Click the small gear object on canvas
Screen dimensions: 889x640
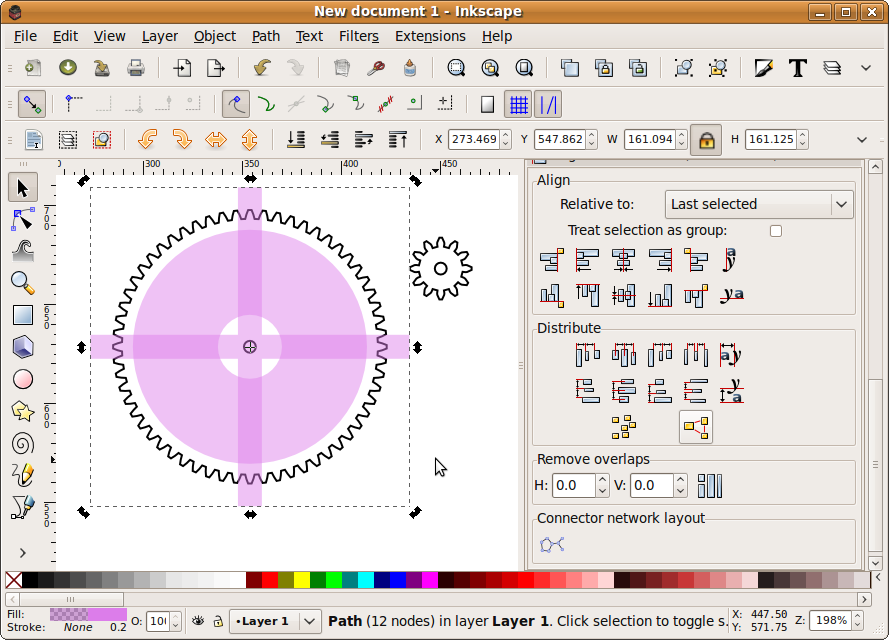coord(441,269)
